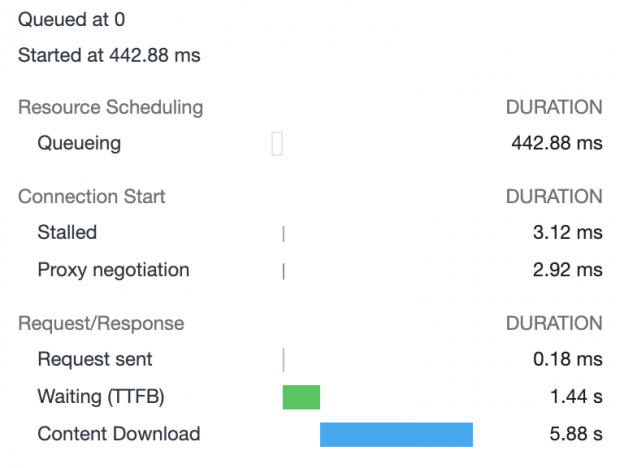Click the 1.44 s waiting duration
Screen dimensions: 624x468
pyautogui.click(x=576, y=396)
